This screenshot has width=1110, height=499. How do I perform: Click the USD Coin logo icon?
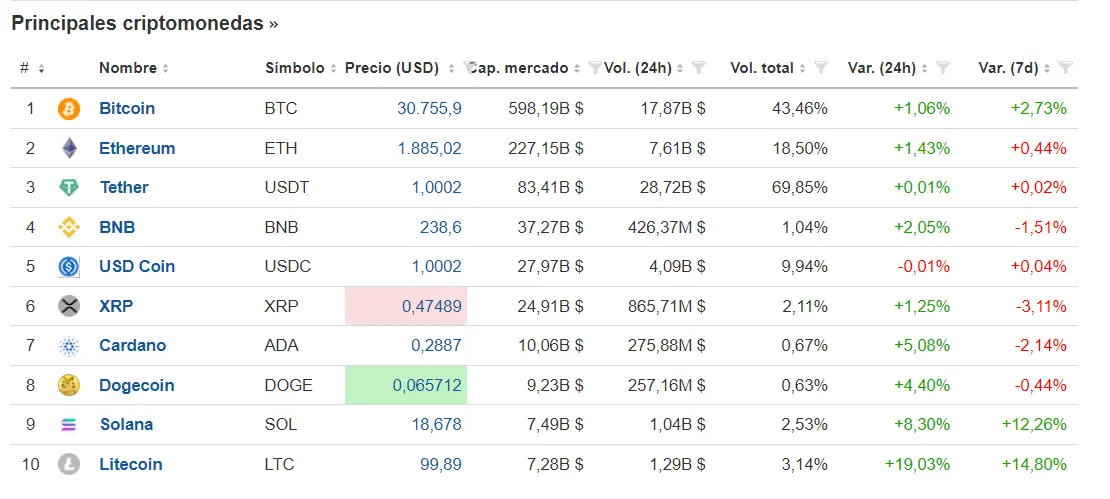[69, 267]
